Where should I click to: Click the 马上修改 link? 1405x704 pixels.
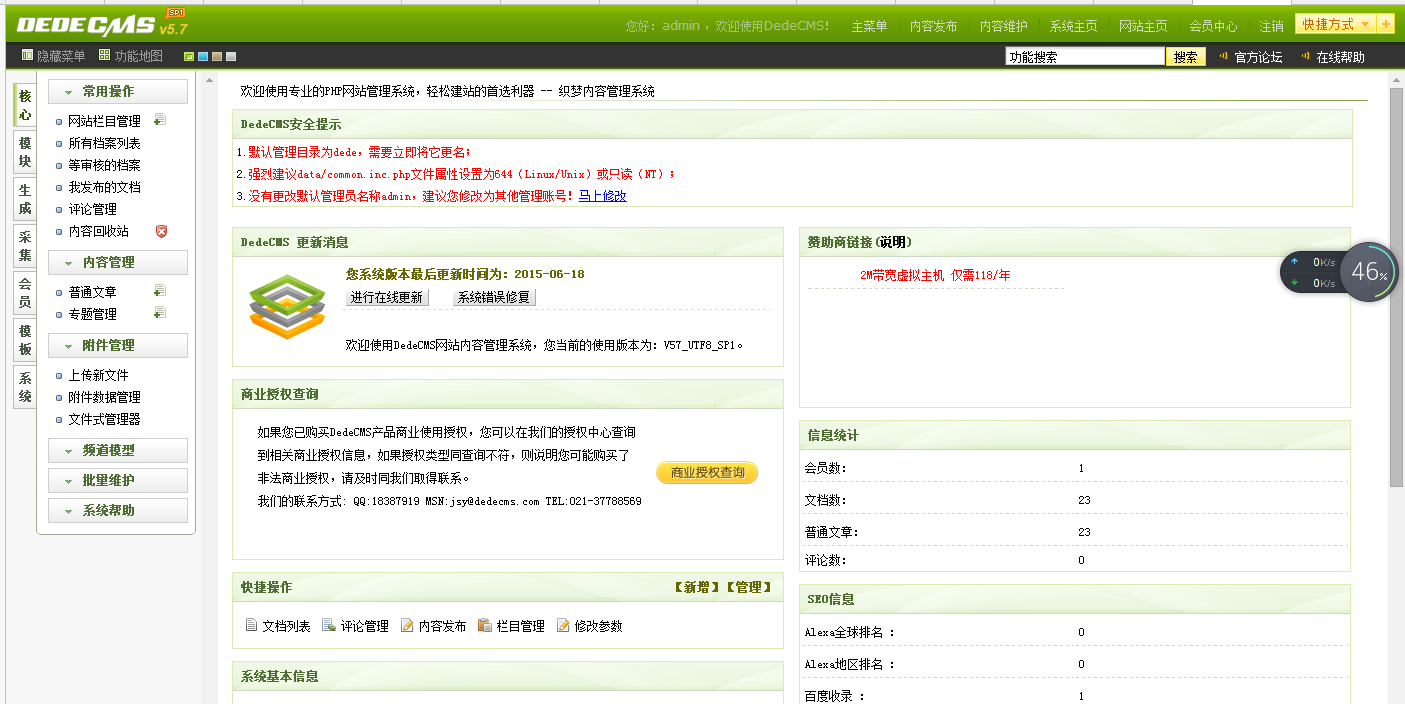pos(603,196)
